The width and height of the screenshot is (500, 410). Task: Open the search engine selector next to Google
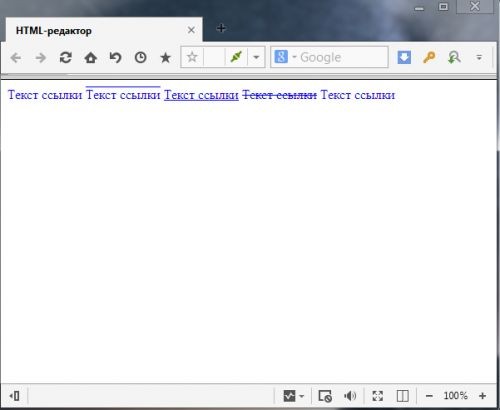click(285, 57)
